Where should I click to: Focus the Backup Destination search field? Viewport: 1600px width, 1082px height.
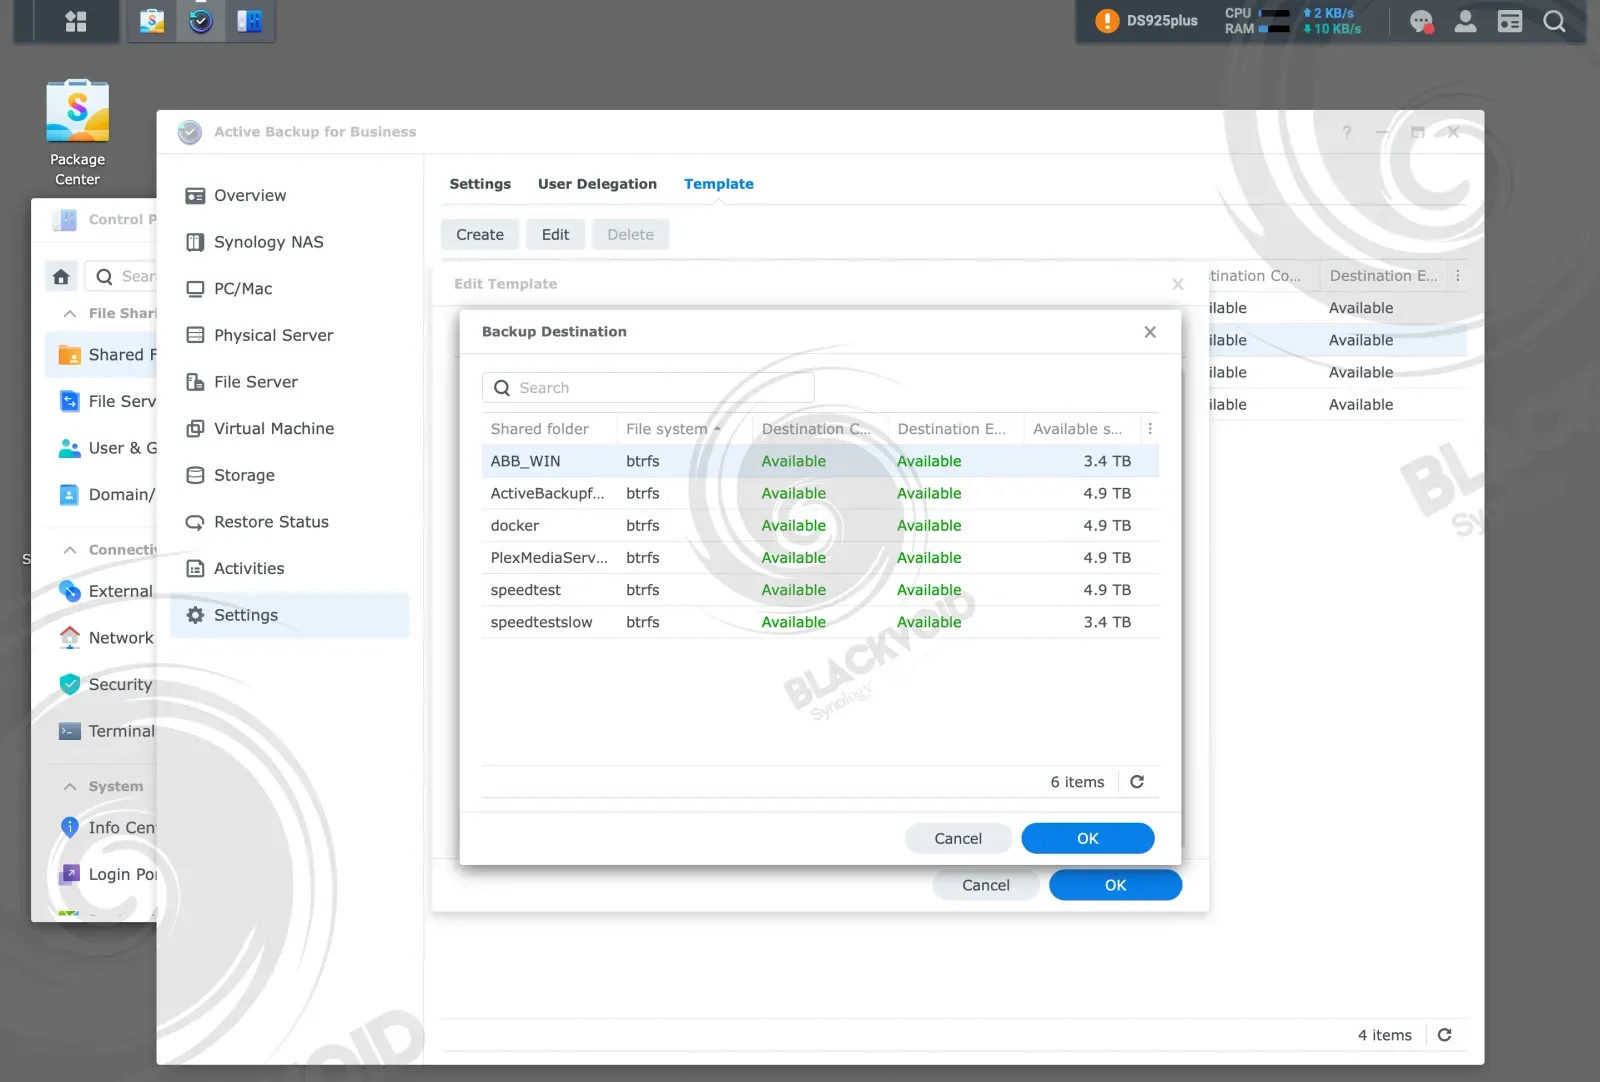tap(648, 388)
